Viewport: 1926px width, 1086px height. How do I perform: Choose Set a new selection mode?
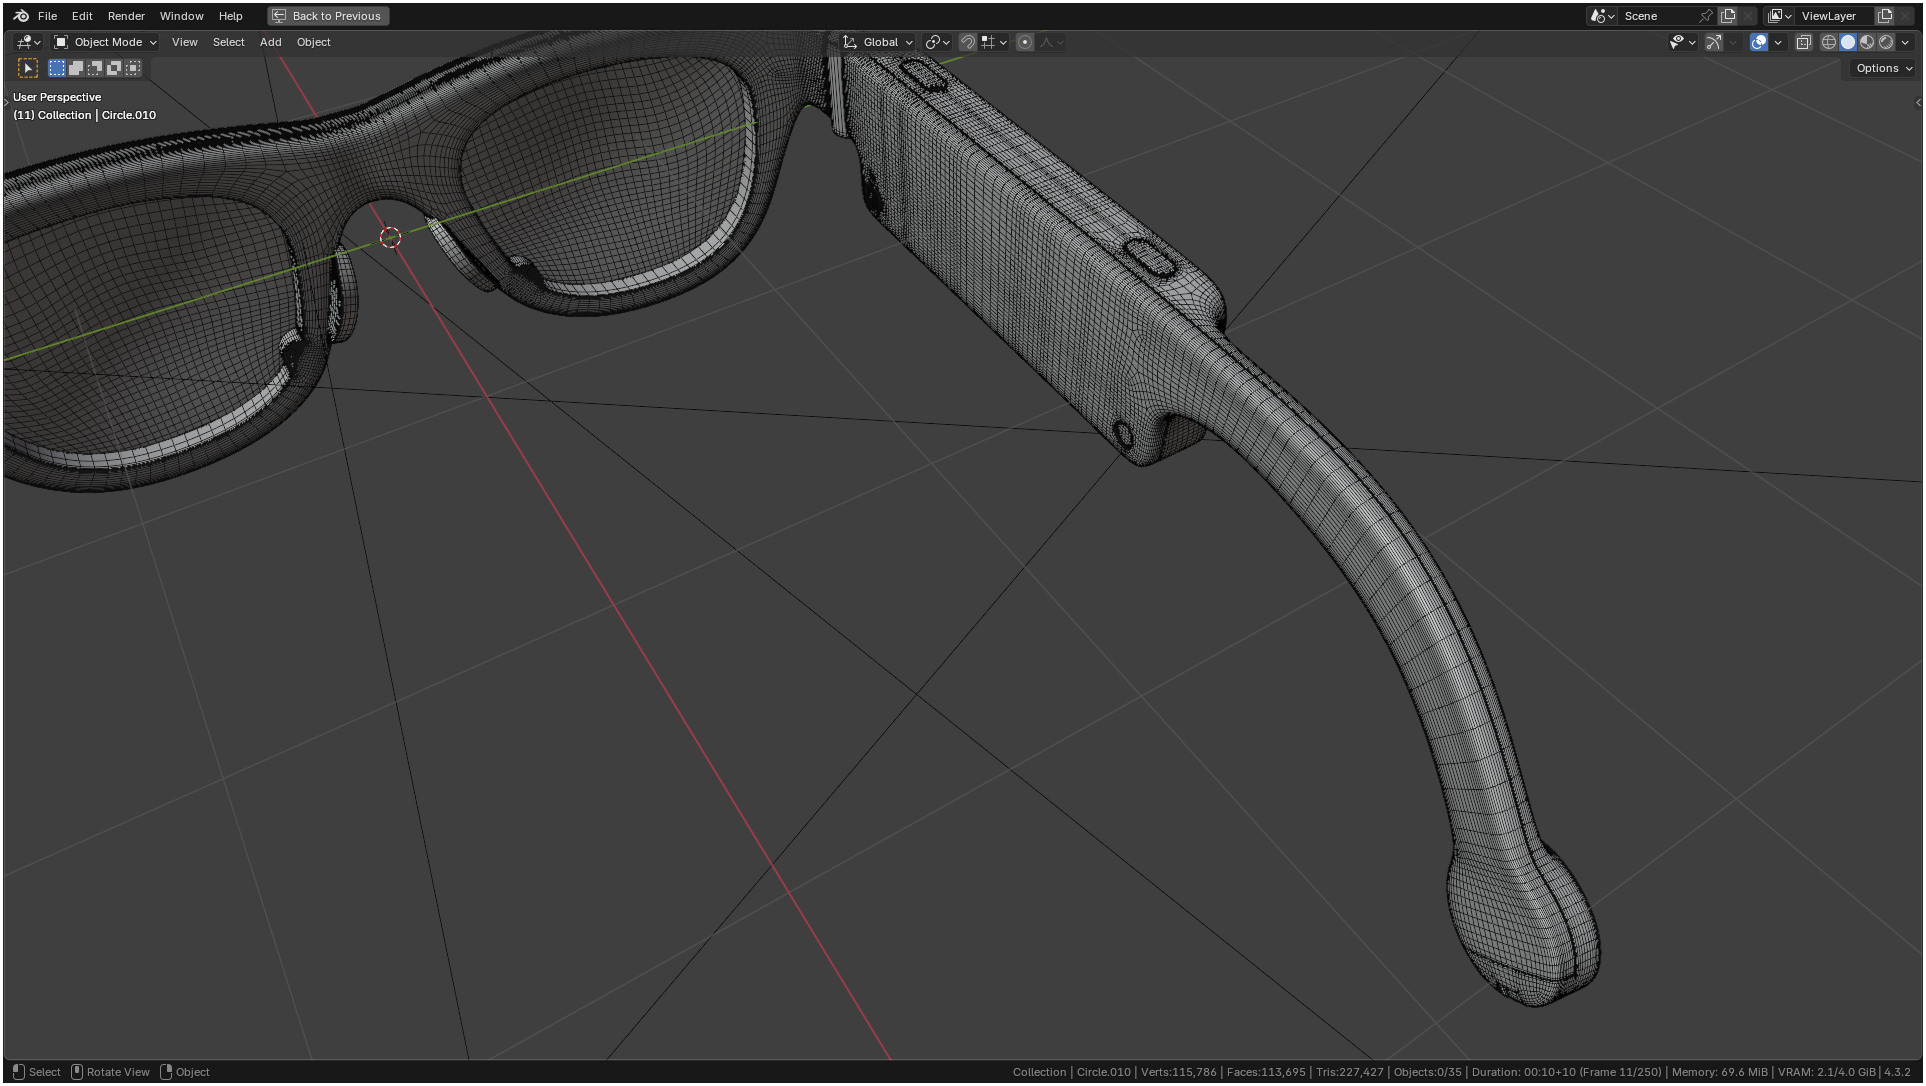point(57,68)
